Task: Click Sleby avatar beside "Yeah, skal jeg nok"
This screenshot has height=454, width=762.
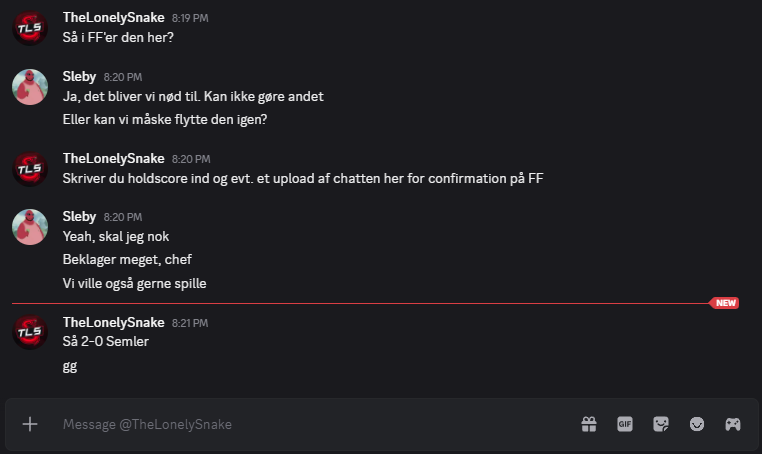Action: pyautogui.click(x=30, y=226)
